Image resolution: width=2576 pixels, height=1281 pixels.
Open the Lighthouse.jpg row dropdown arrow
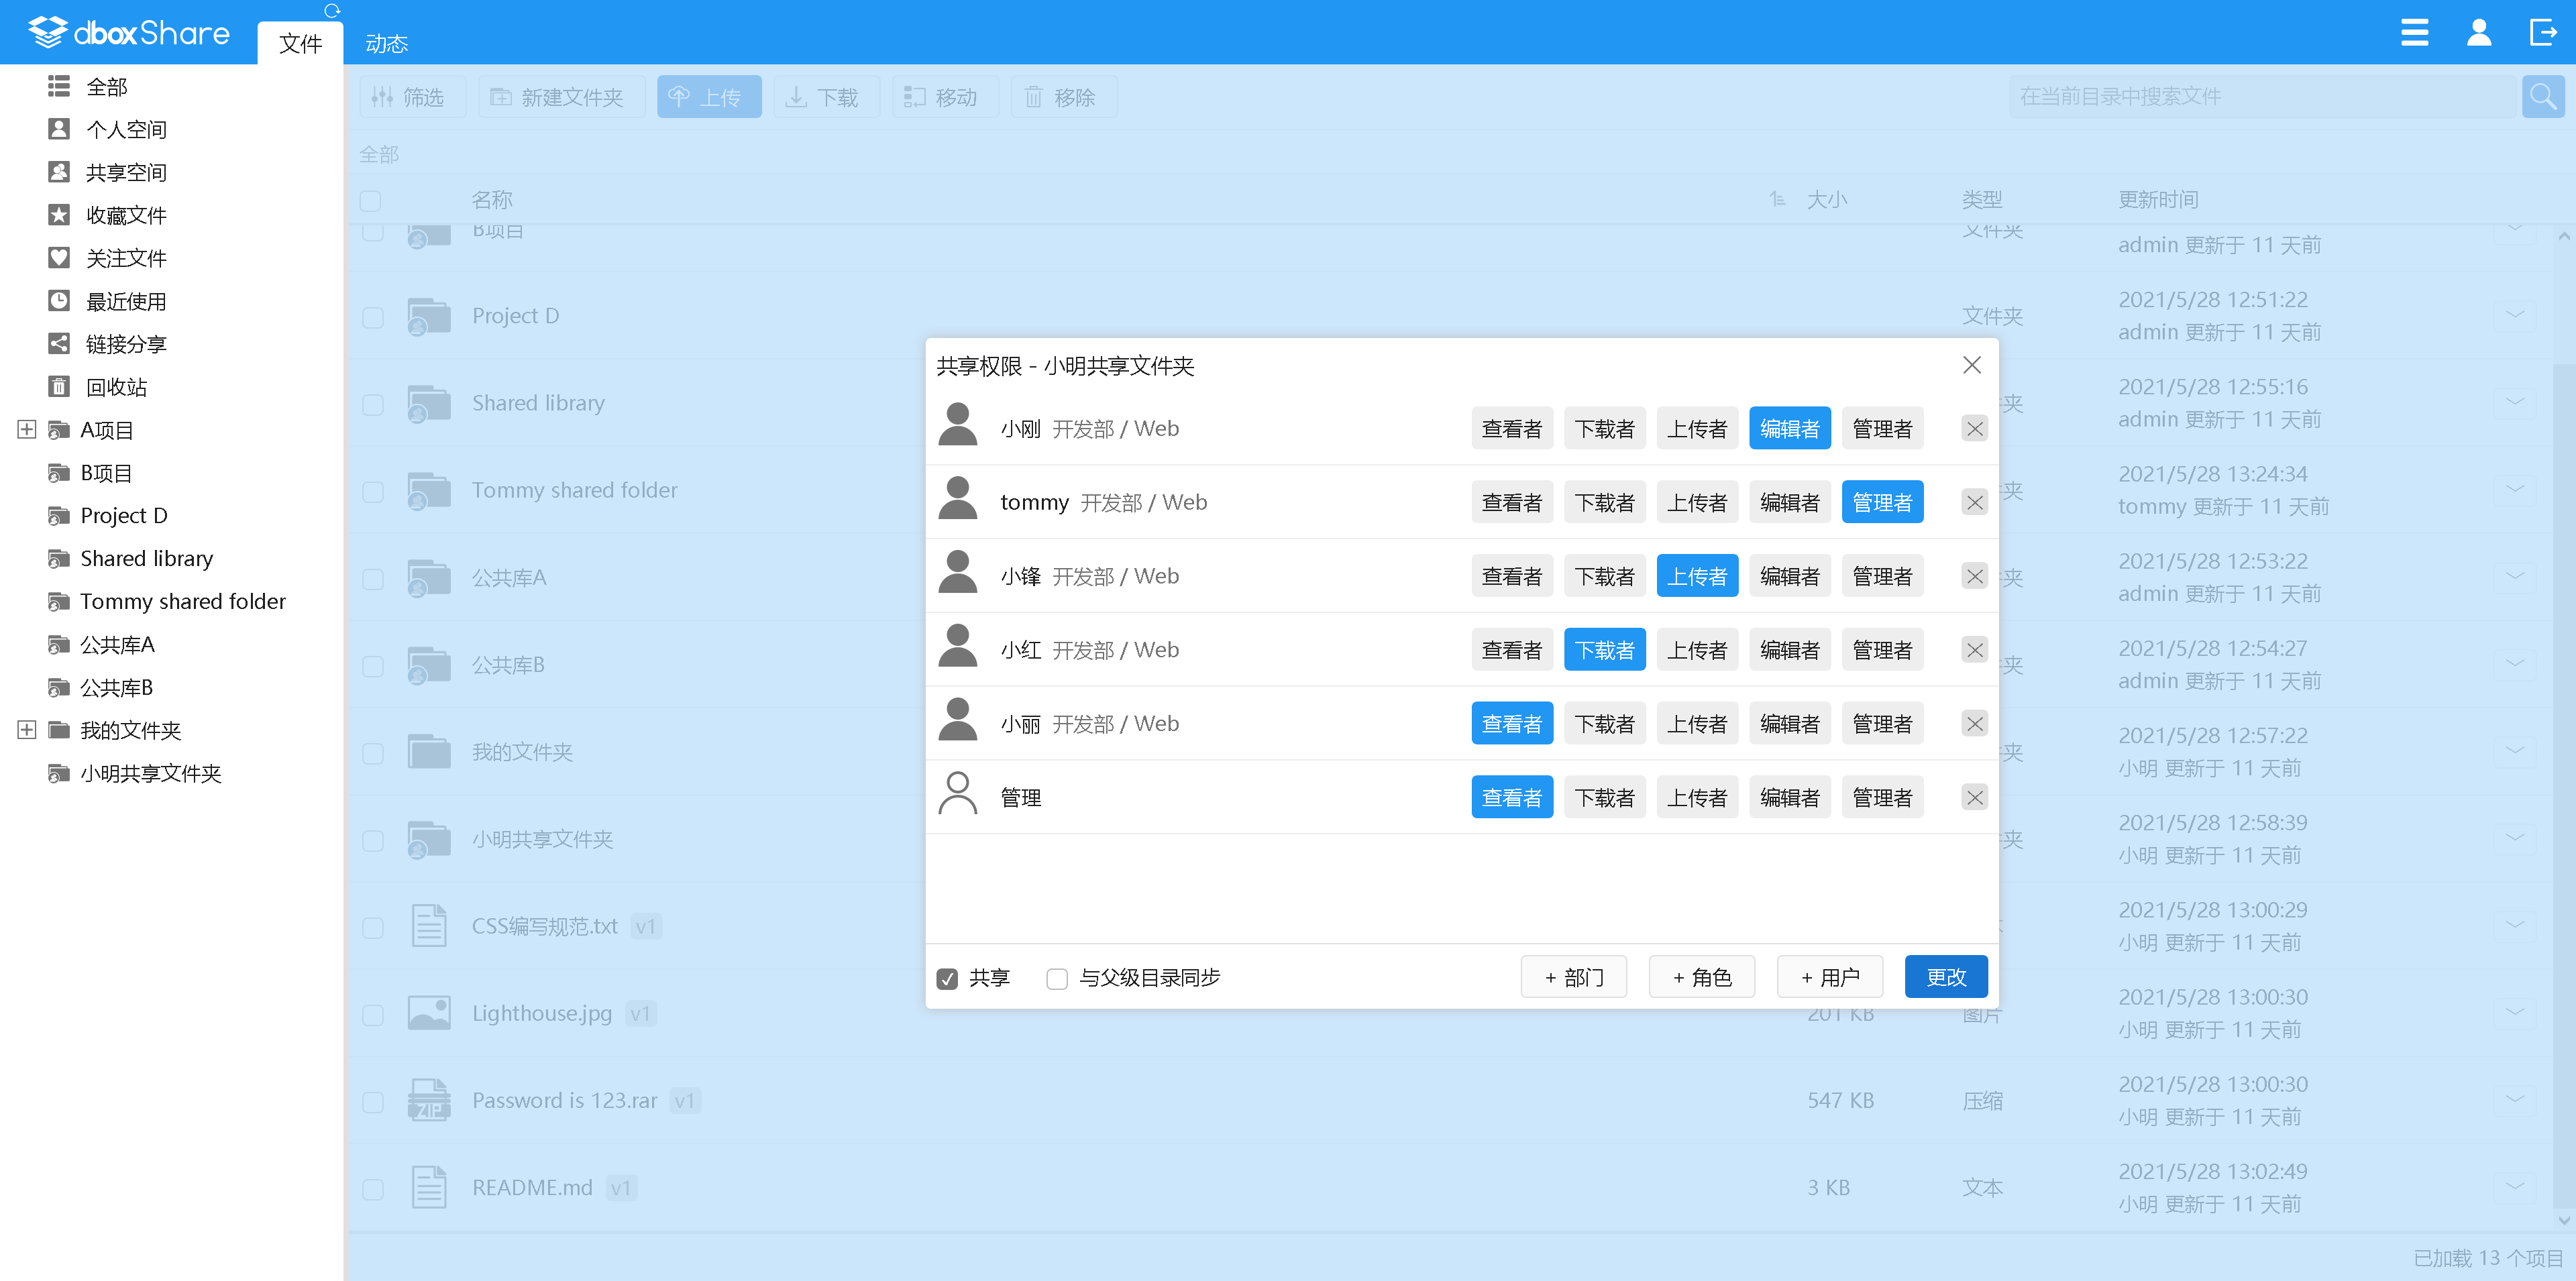2514,1012
